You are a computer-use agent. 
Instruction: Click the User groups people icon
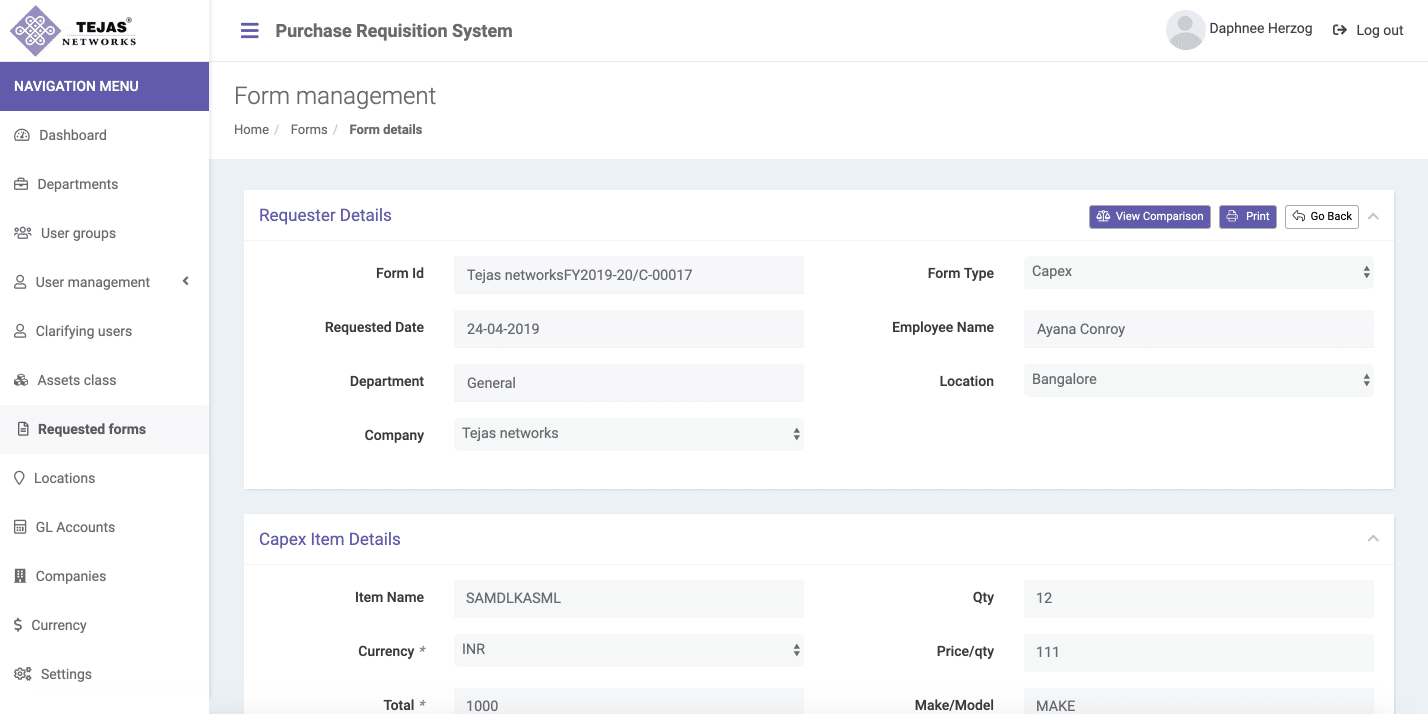(x=23, y=233)
